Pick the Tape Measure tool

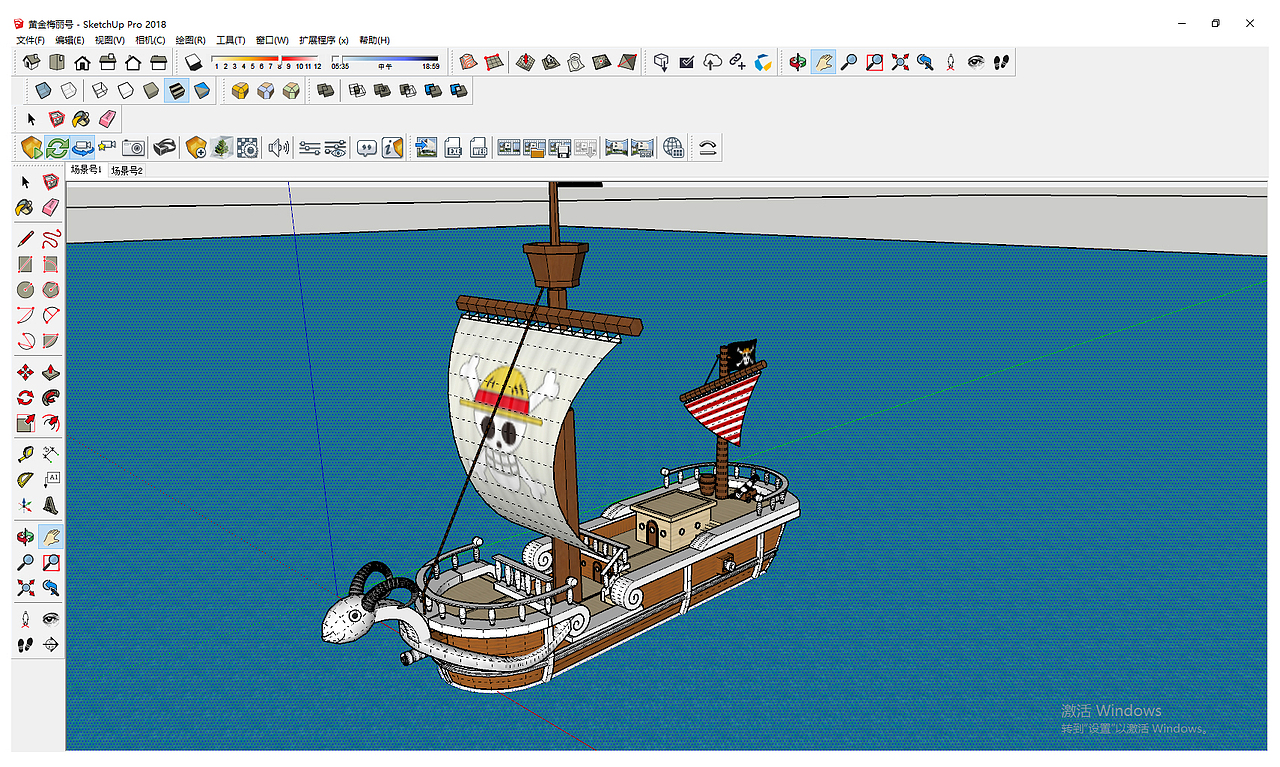tap(25, 455)
